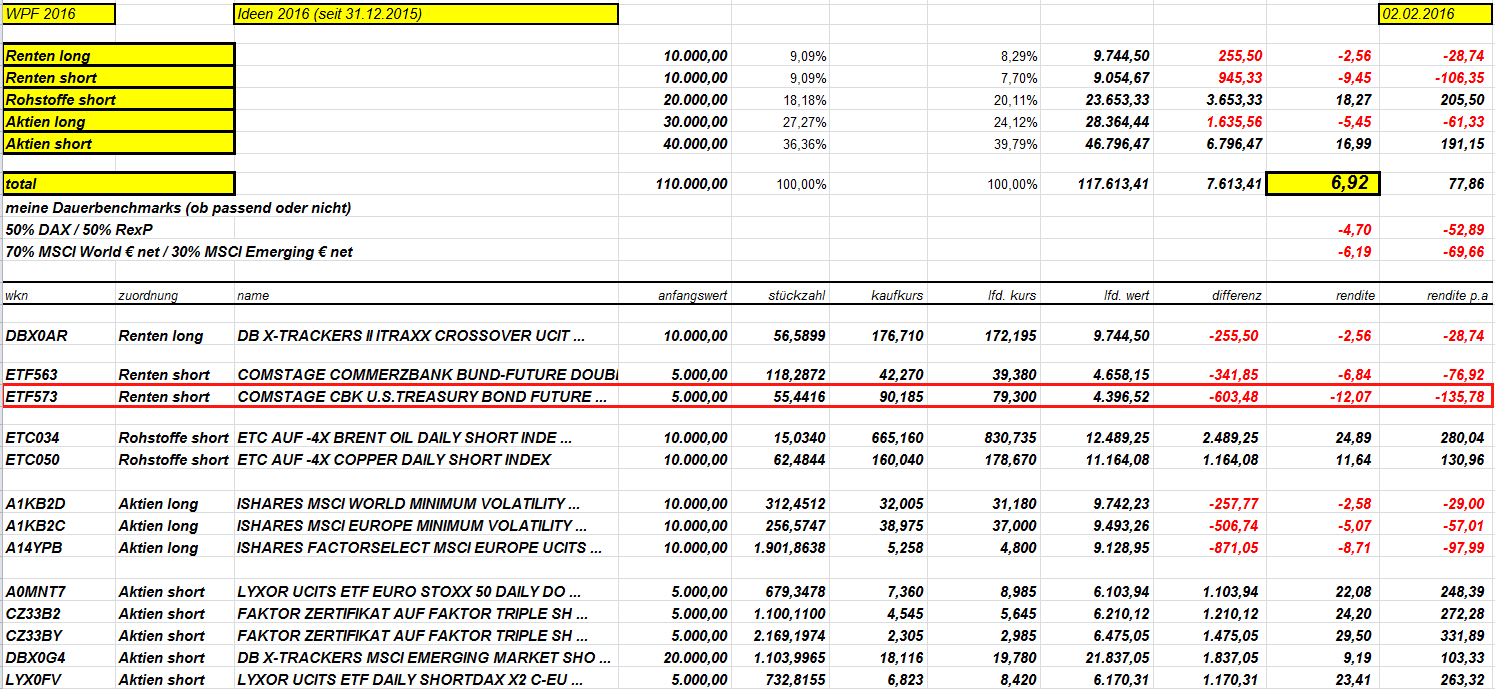The image size is (1495, 689).
Task: Select the WKN cell 'CZ33B2'
Action: [x=32, y=614]
